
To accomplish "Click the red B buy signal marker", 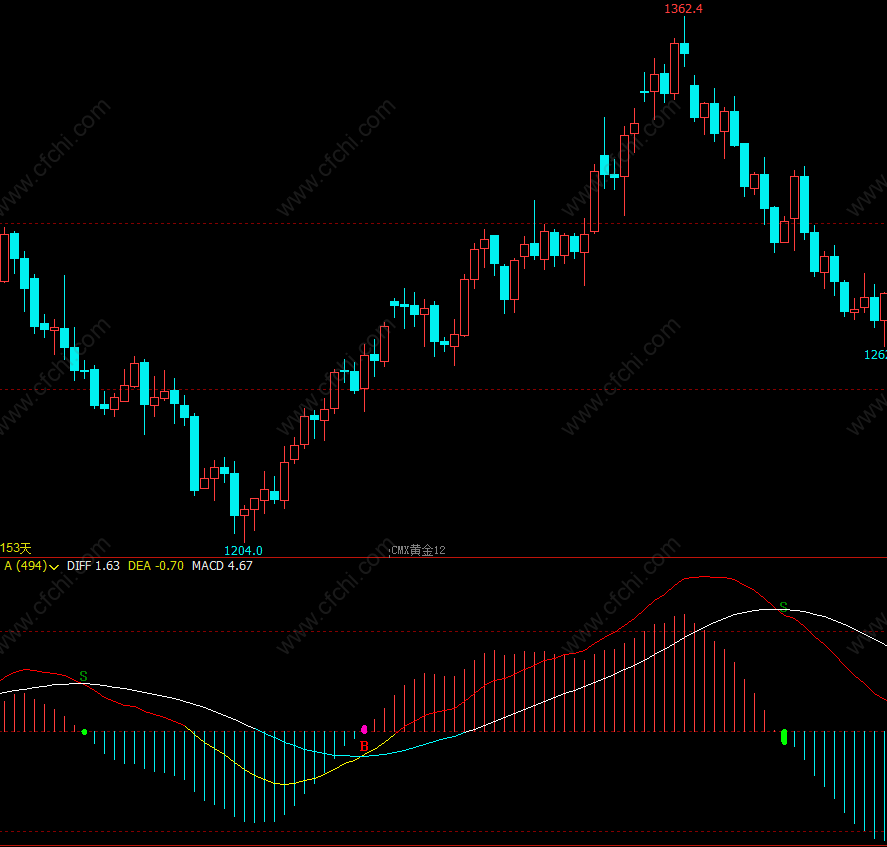I will (x=364, y=746).
